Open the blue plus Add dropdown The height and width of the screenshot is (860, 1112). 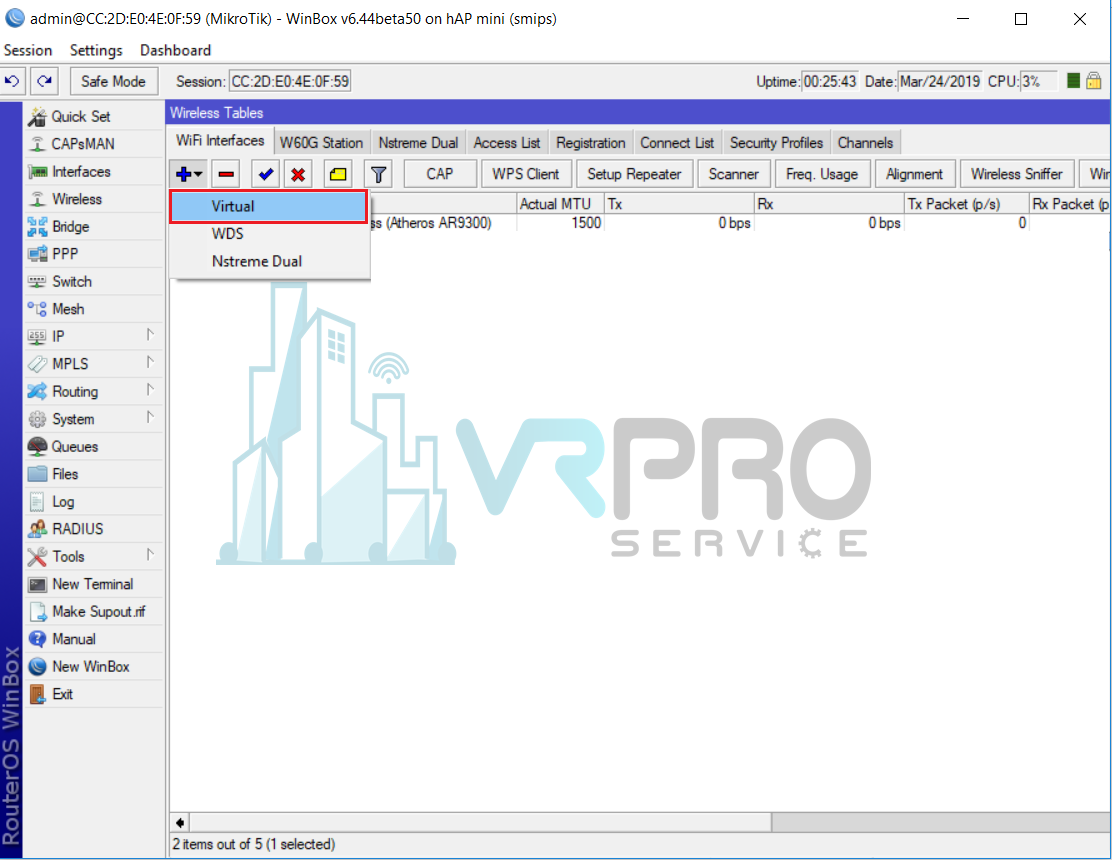[x=188, y=174]
